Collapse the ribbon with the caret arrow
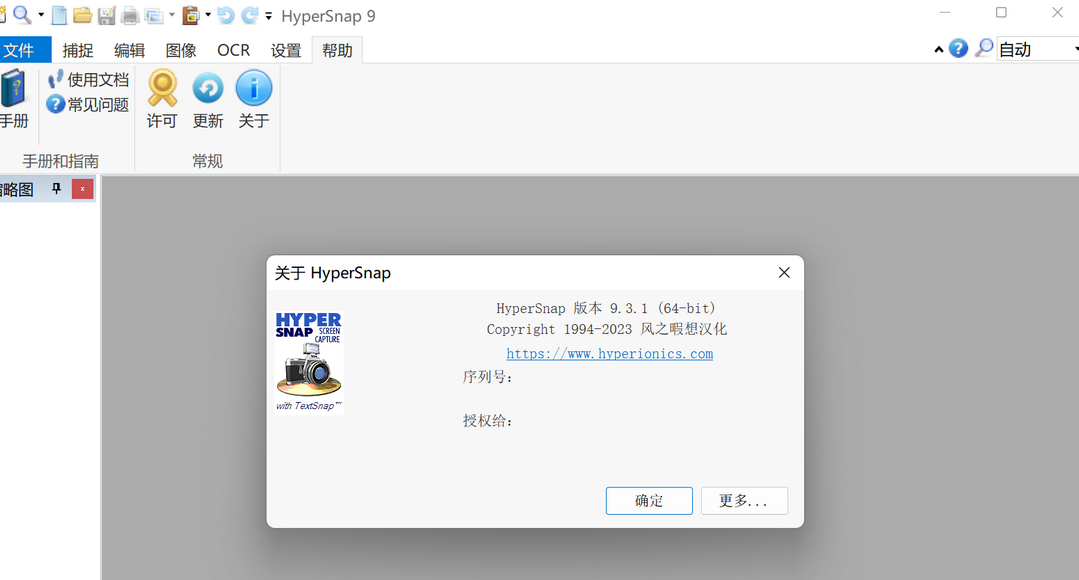 (x=939, y=50)
